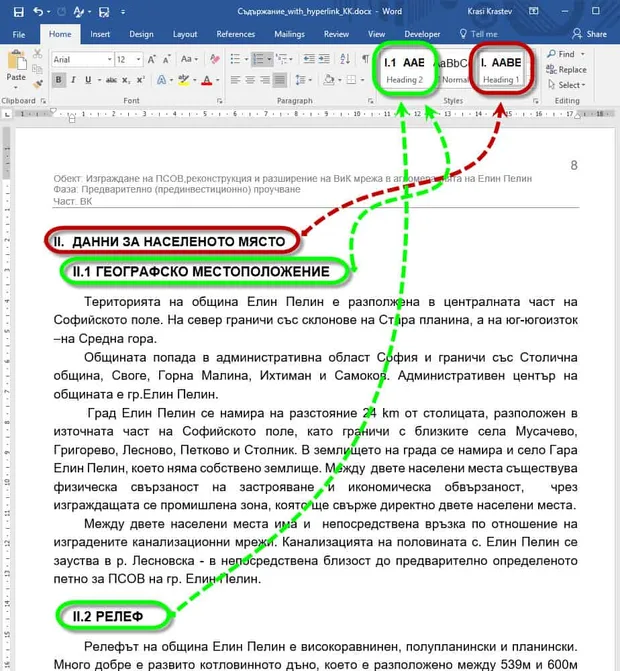Open the Paste options arrow
Screen dimensions: 620x671
click(x=16, y=87)
